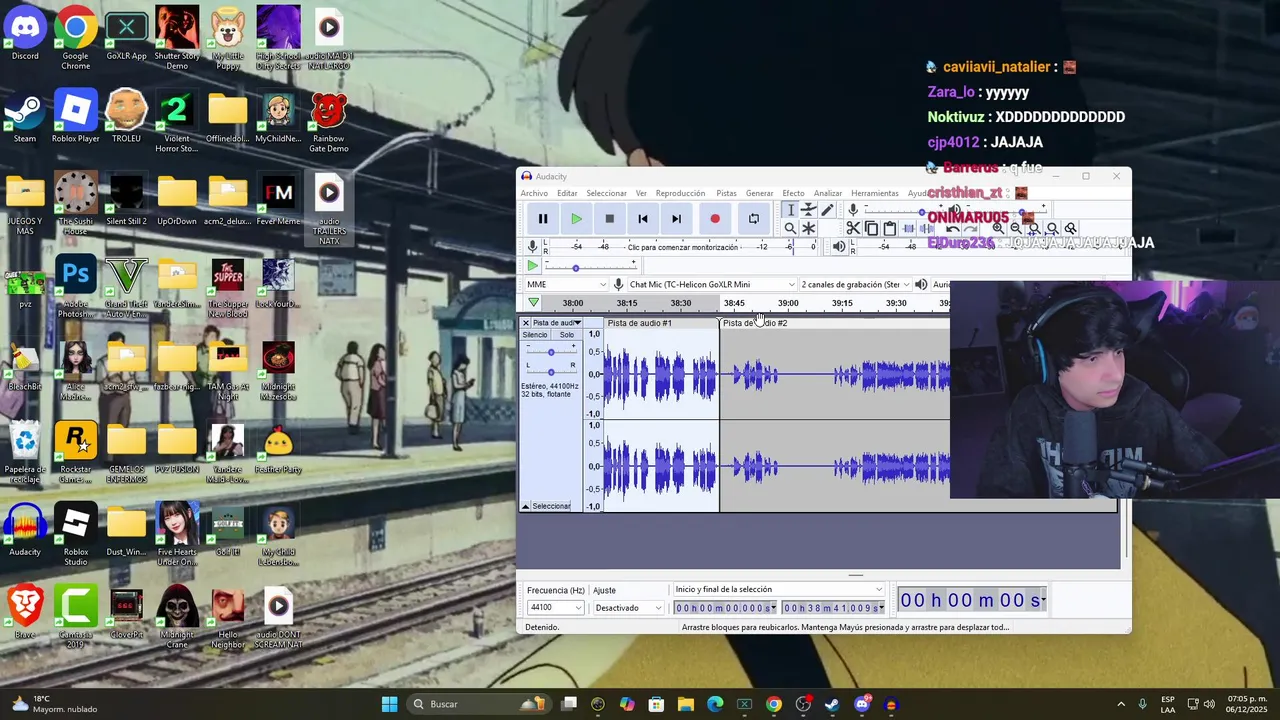Click Play-at-speed green button
1280x720 pixels.
(x=532, y=266)
